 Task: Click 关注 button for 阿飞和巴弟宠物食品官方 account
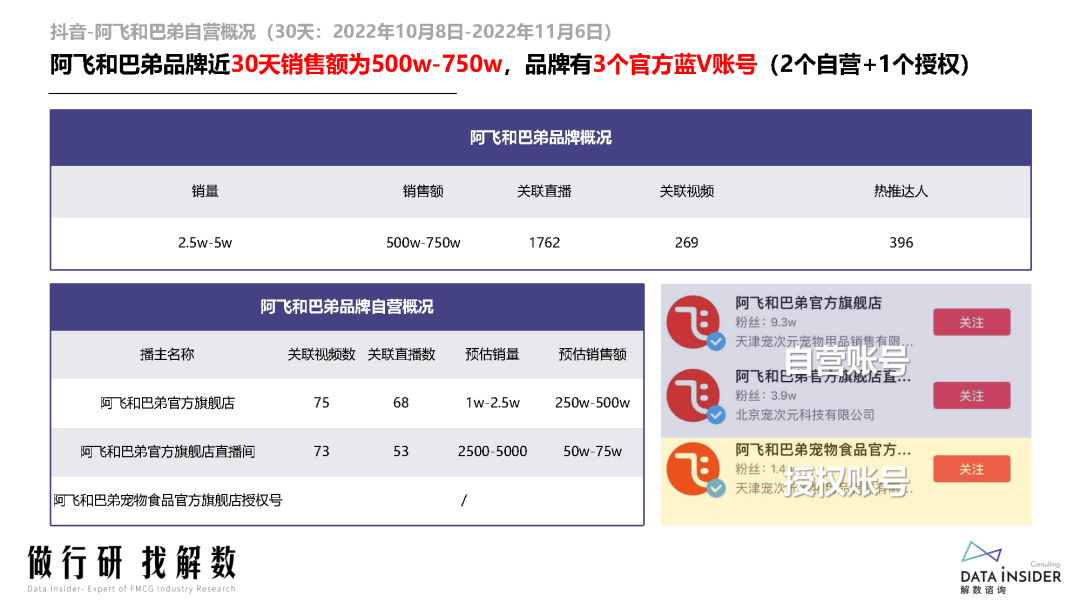[x=971, y=469]
